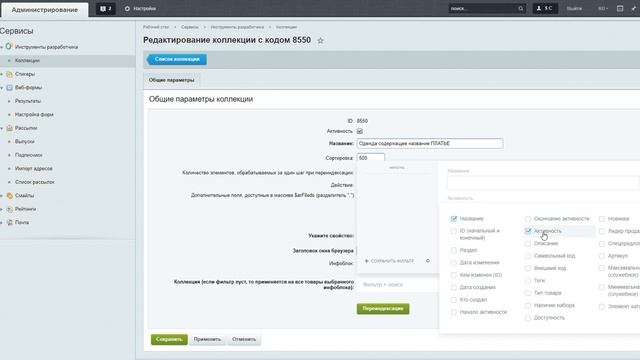640x360 pixels.
Task: Enable the Дата изменения filter field
Action: click(453, 263)
